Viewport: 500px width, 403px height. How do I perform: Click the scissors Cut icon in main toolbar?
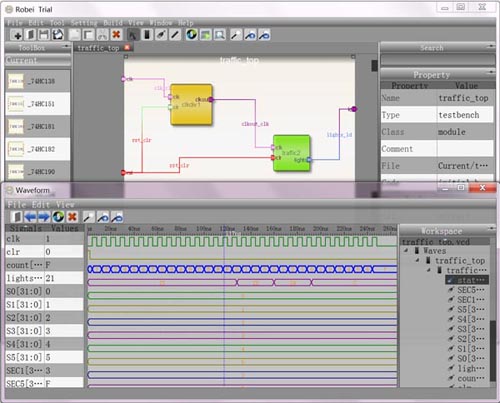[102, 35]
